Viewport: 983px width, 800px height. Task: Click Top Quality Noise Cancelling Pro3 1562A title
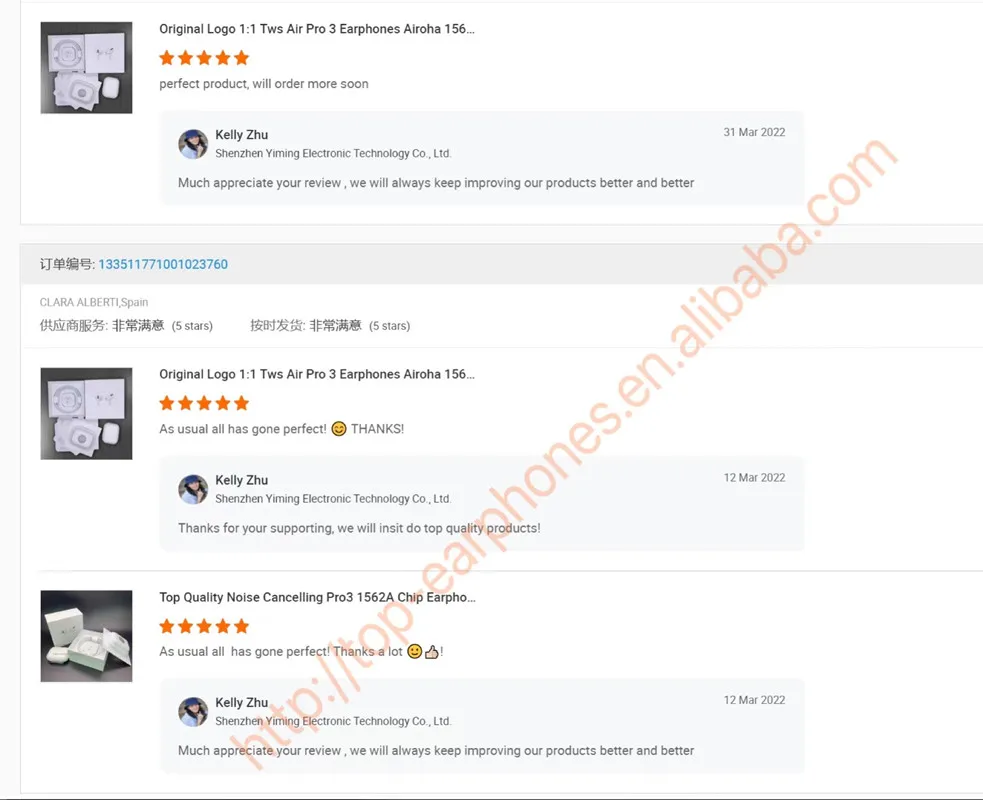(317, 597)
